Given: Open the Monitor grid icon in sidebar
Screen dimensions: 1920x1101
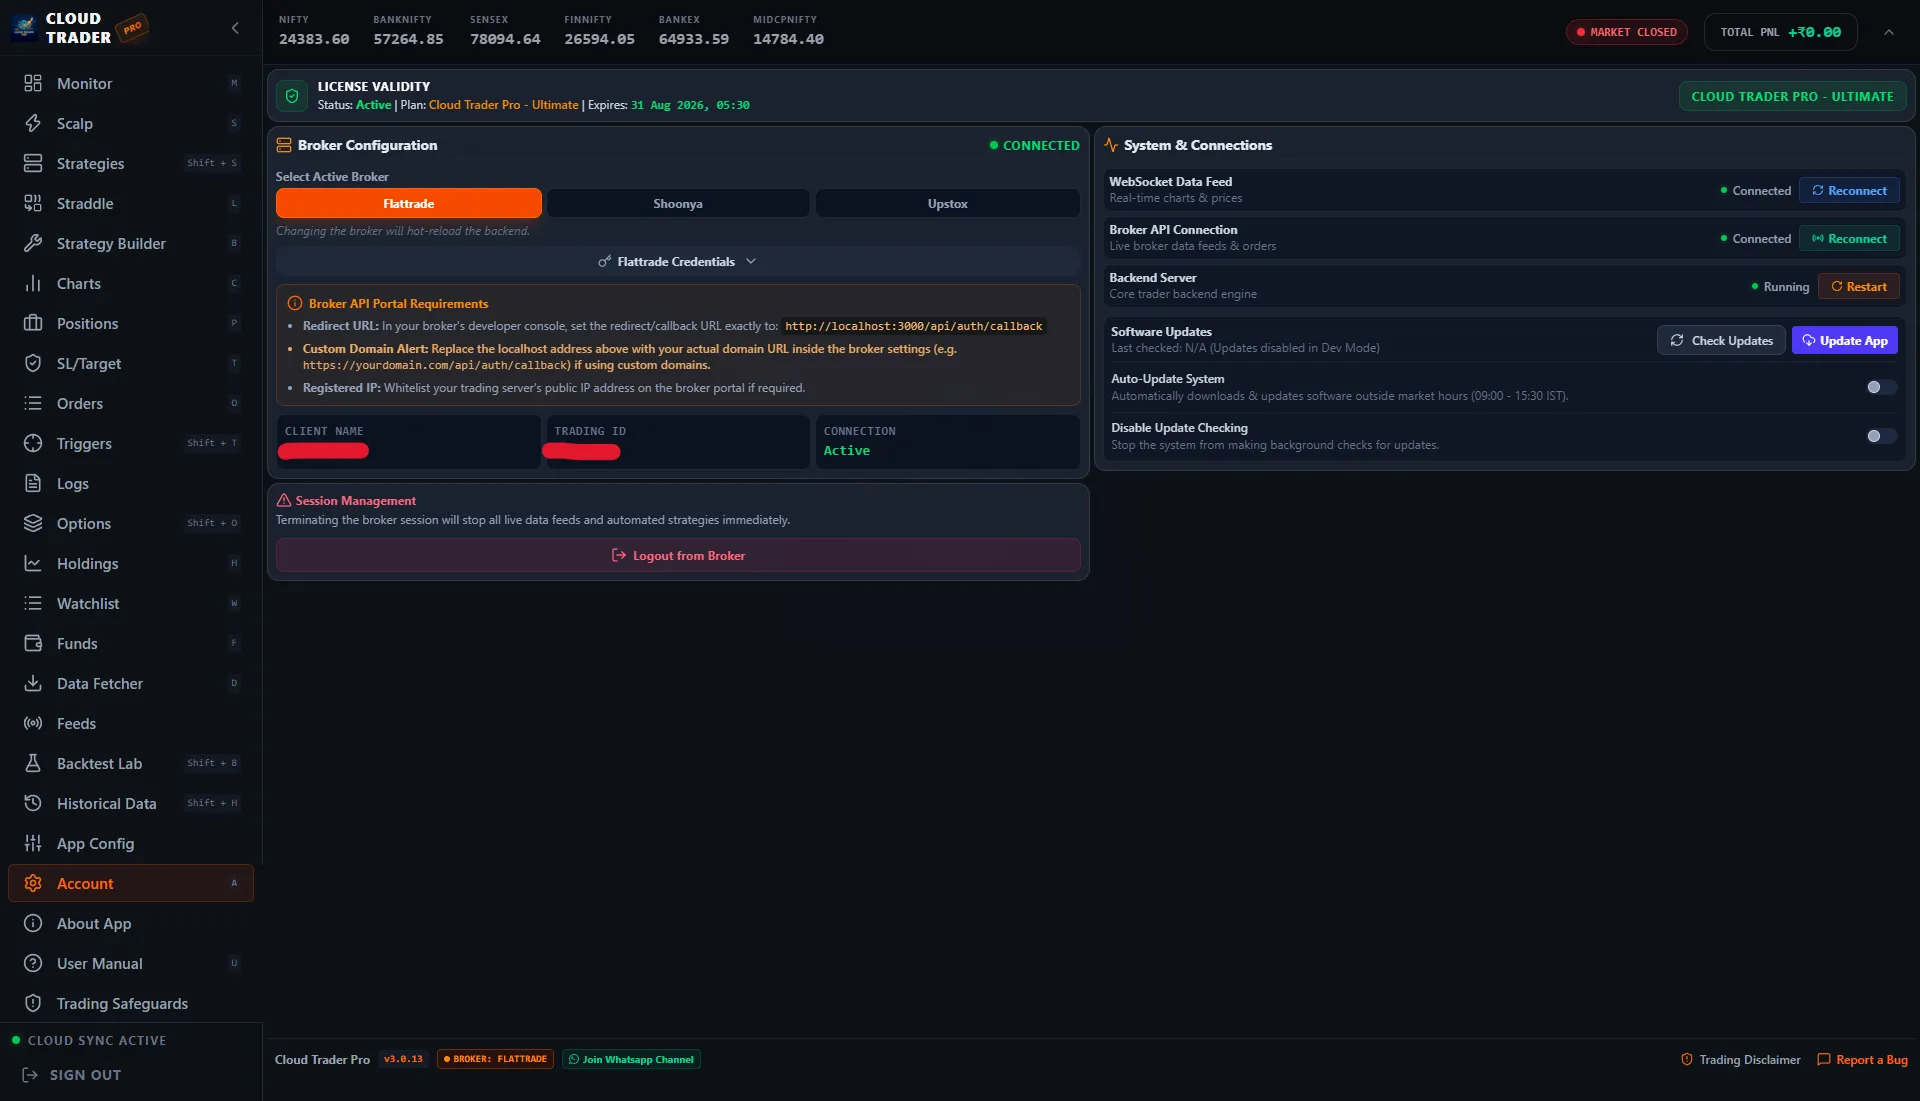Looking at the screenshot, I should 33,83.
